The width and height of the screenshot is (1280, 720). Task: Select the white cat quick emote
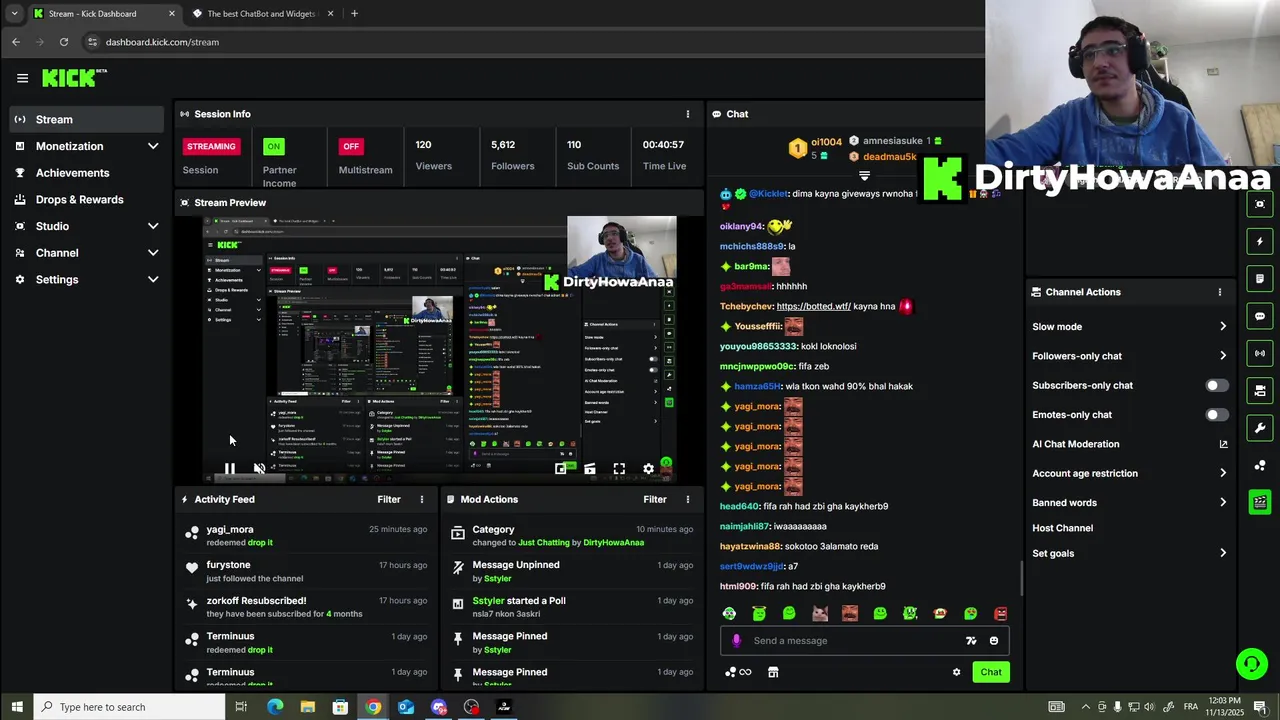coord(820,613)
